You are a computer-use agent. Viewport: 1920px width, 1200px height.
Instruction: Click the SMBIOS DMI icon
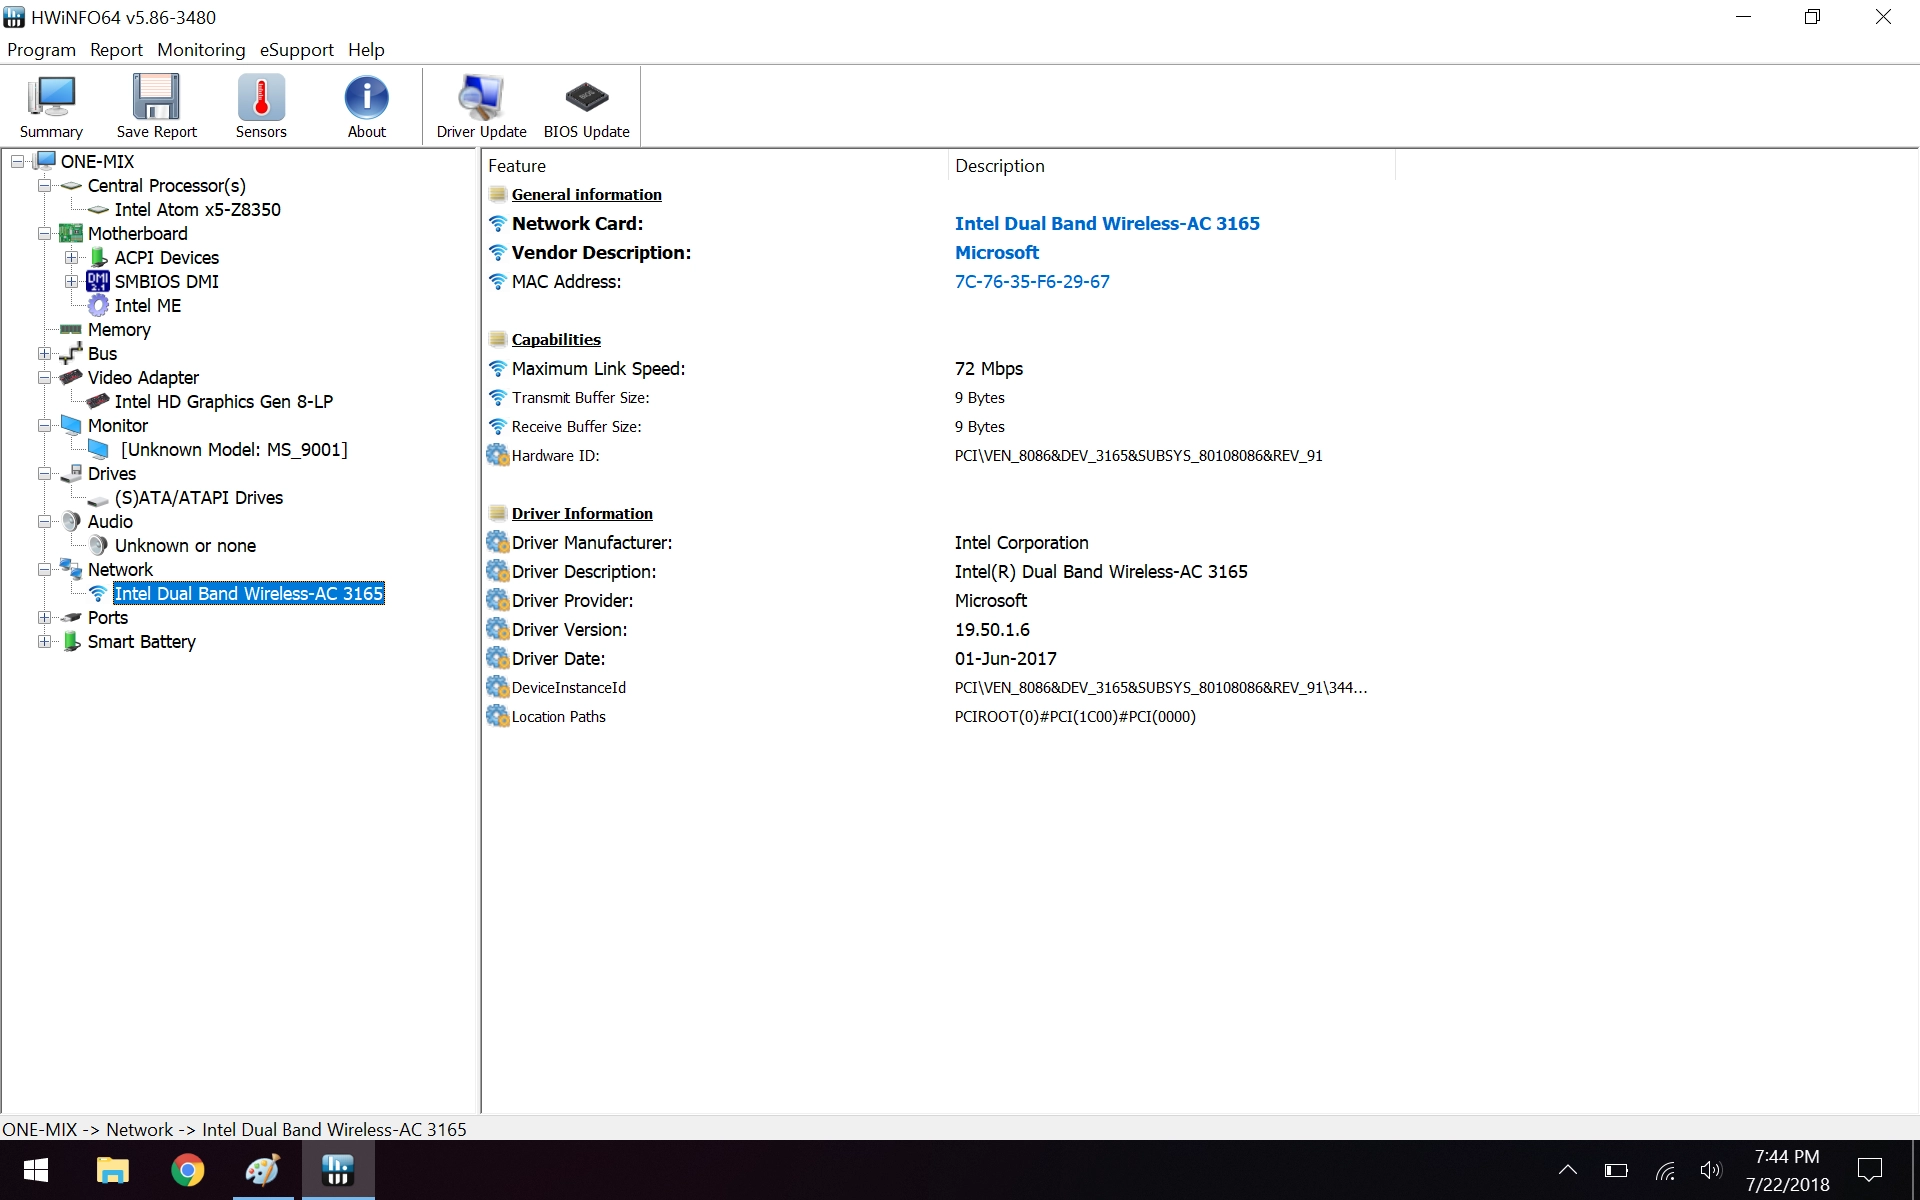[x=98, y=281]
